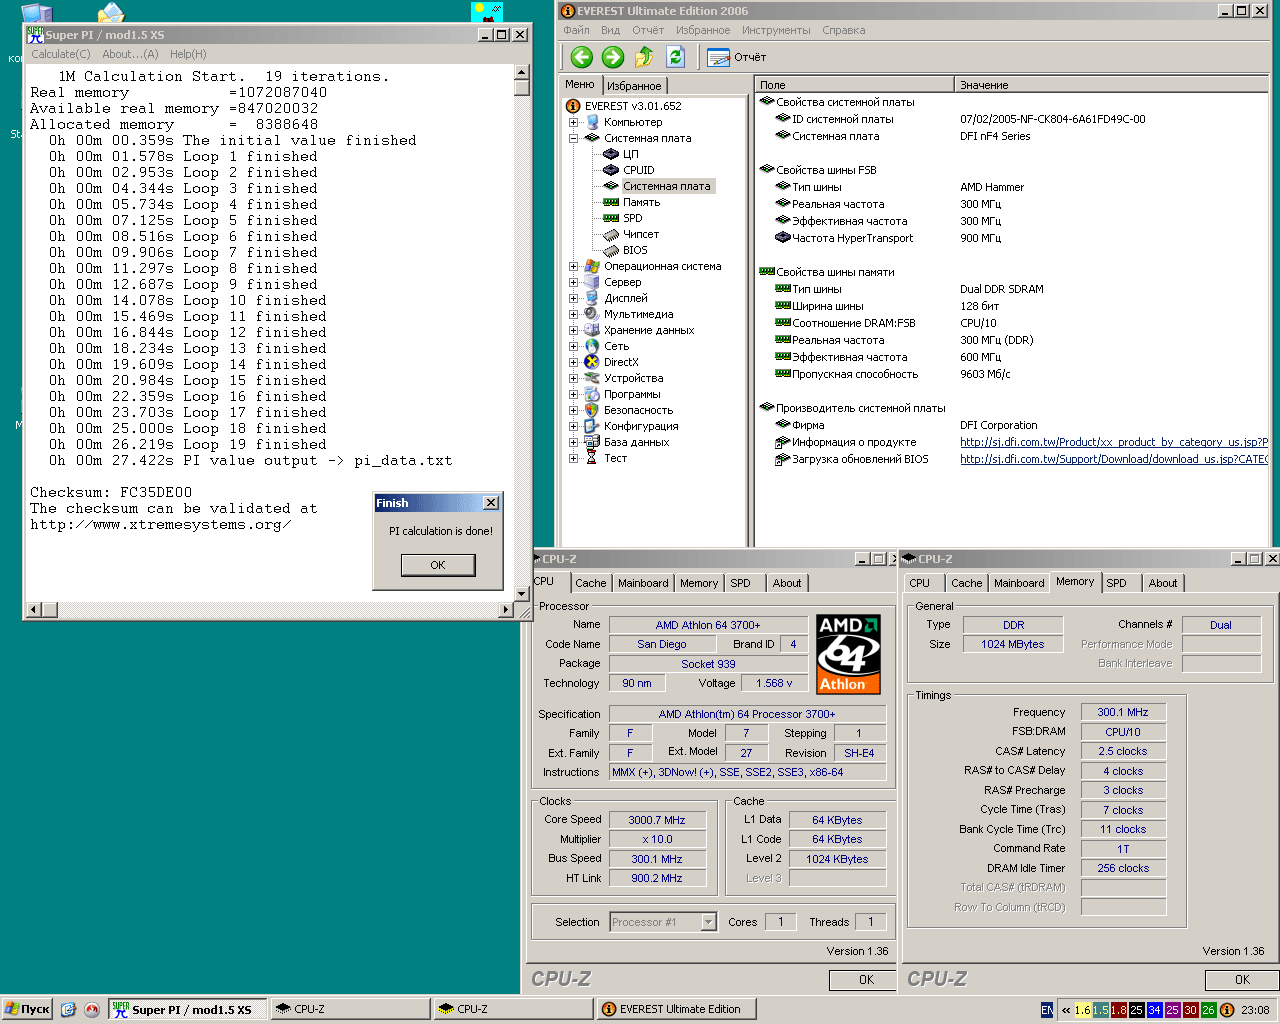The width and height of the screenshot is (1280, 1024).
Task: Select the highlighted Системная плата child tree item
Action: (x=667, y=186)
